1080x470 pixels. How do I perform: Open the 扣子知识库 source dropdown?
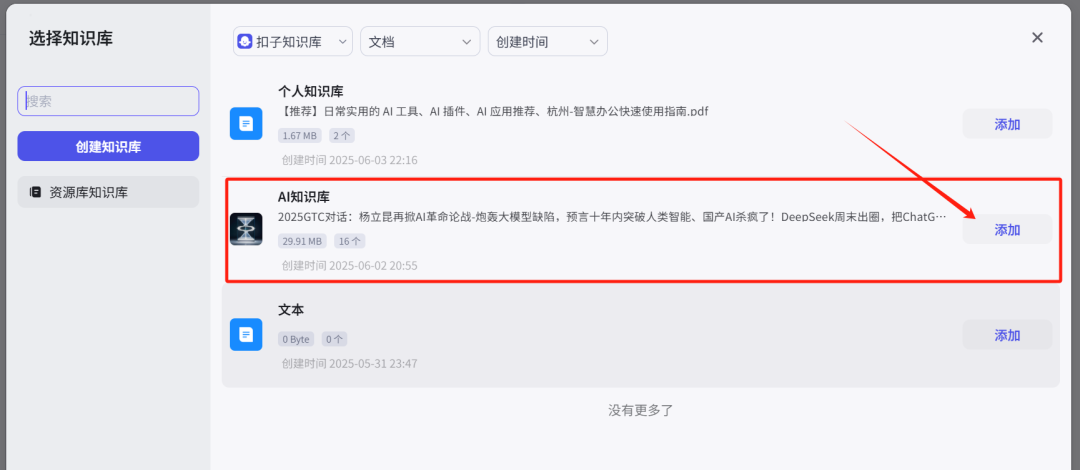click(x=293, y=41)
